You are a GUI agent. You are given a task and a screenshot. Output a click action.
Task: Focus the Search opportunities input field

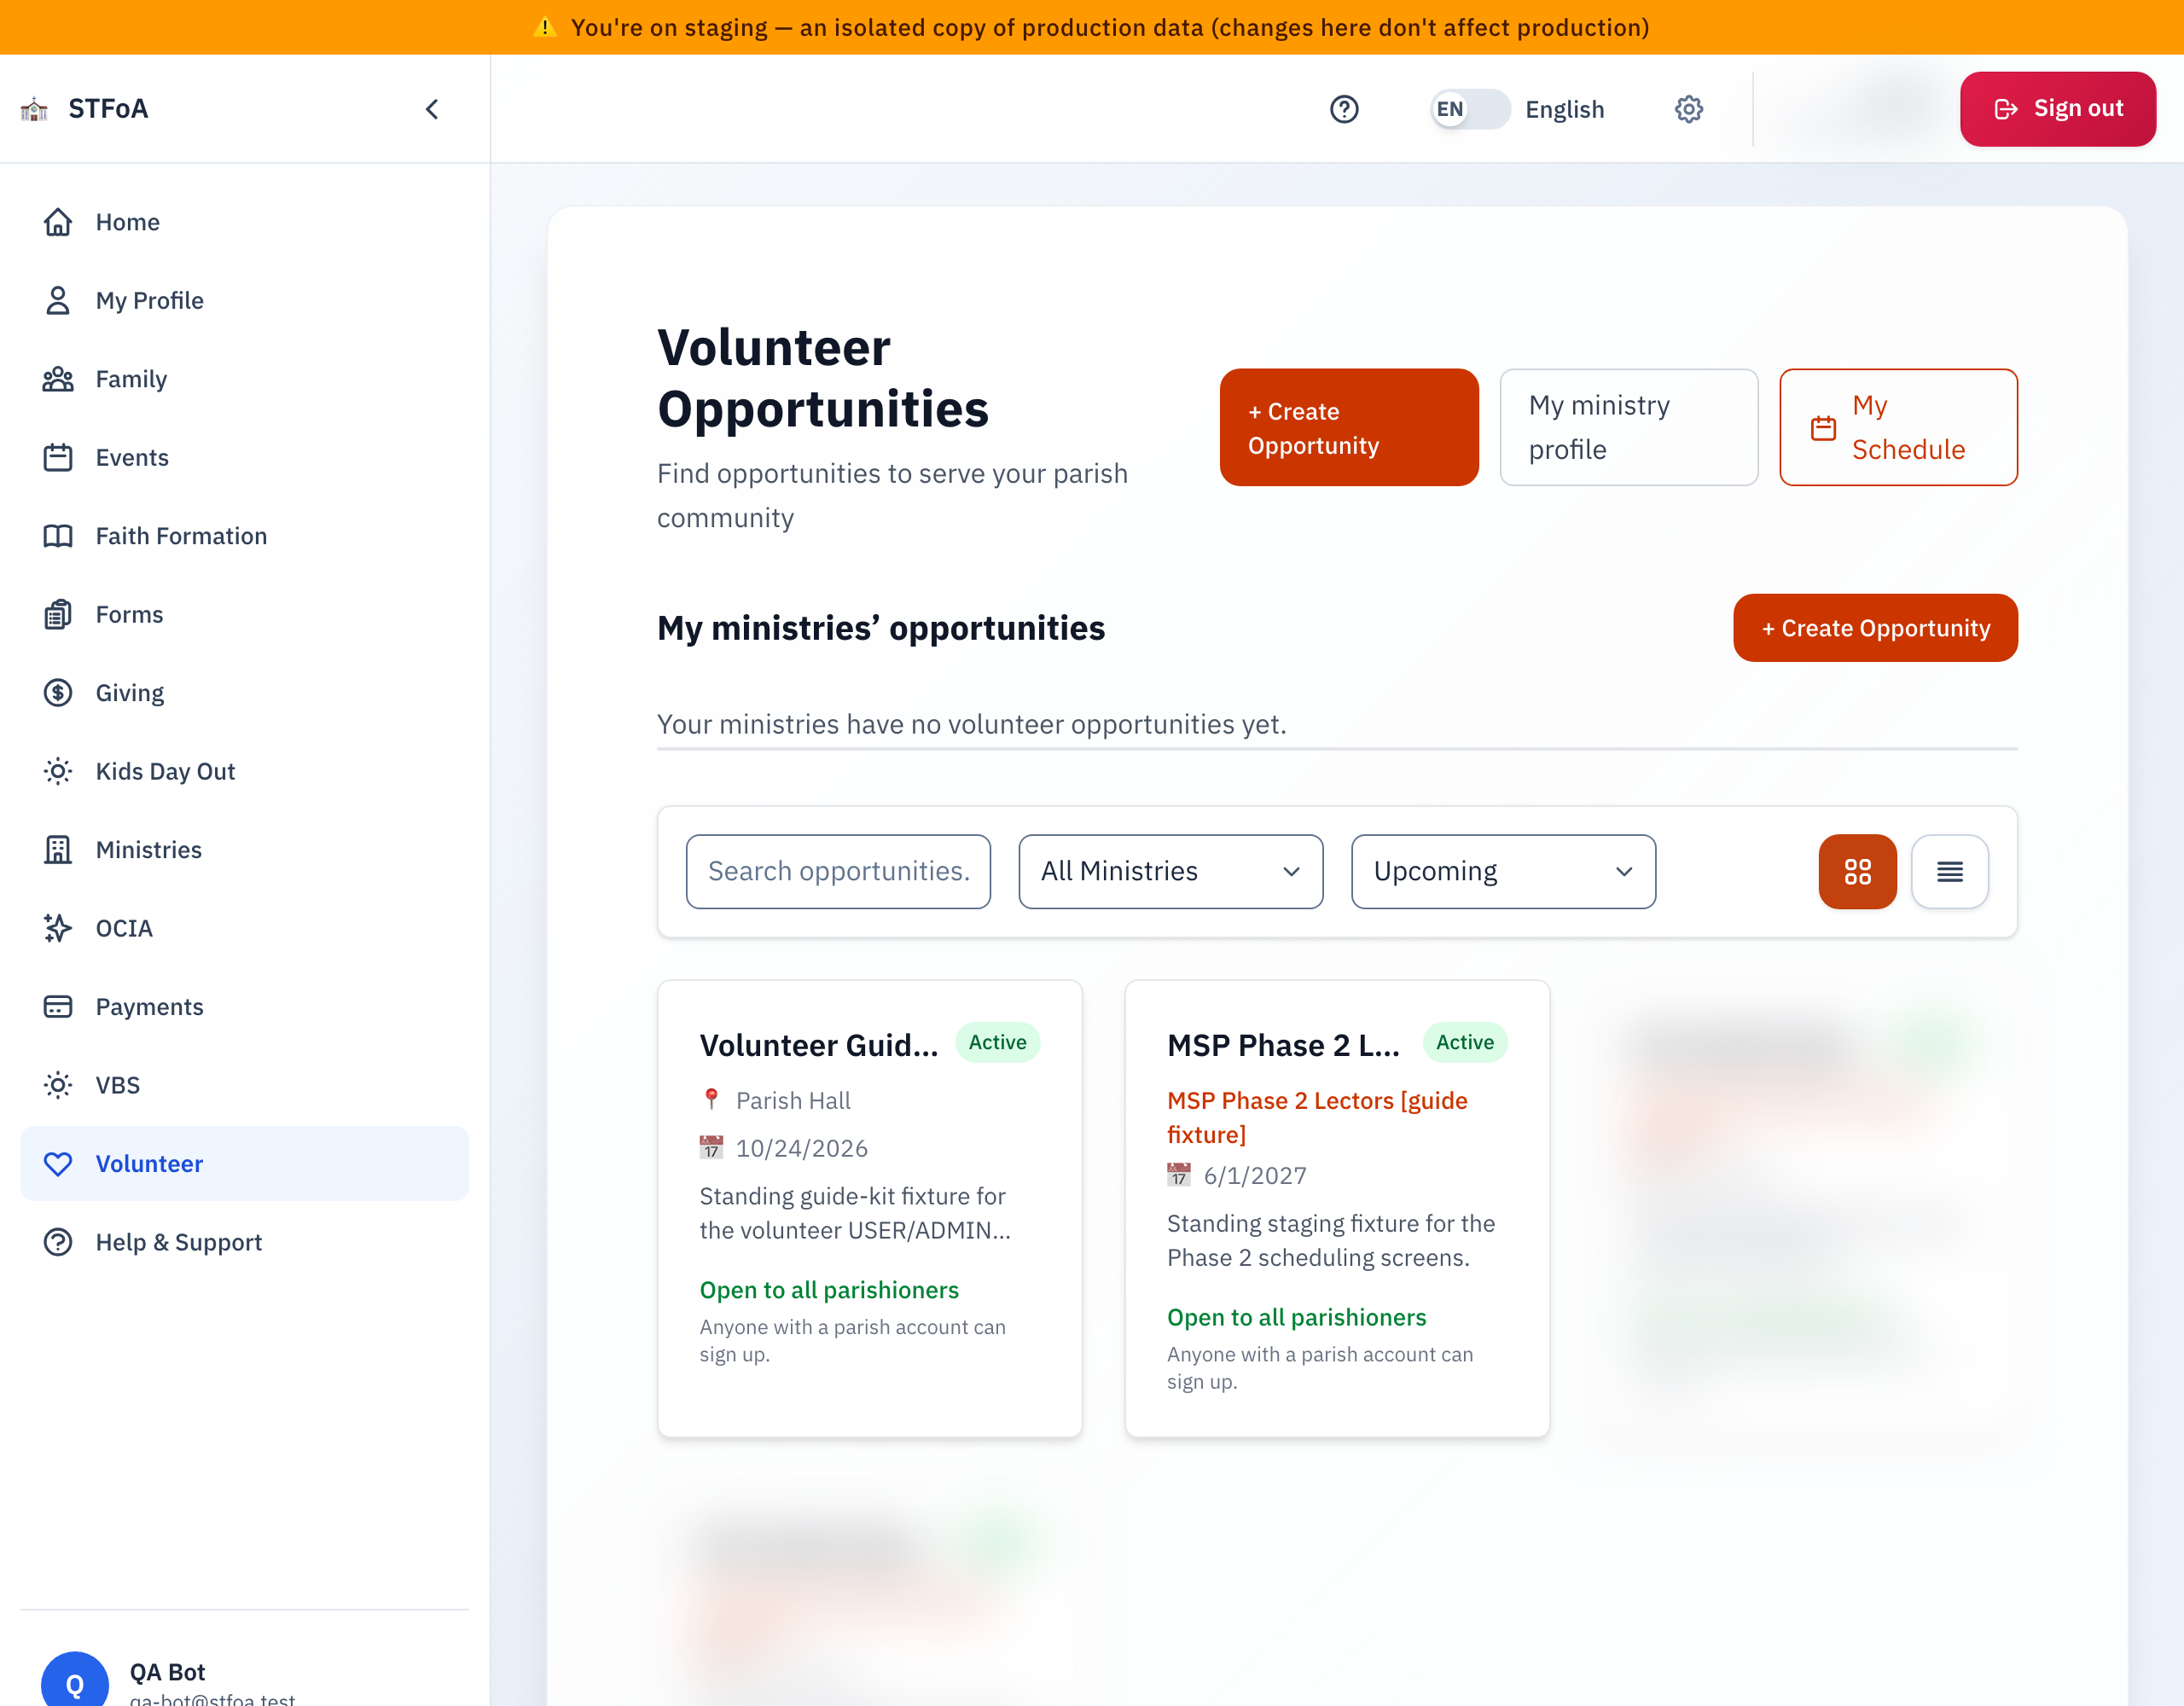[x=838, y=871]
